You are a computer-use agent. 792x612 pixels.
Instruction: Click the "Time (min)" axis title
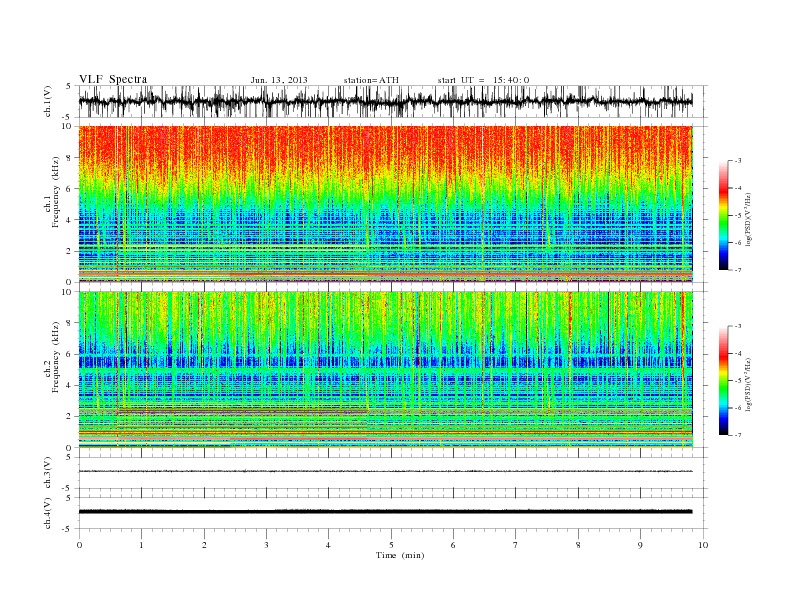pyautogui.click(x=400, y=555)
